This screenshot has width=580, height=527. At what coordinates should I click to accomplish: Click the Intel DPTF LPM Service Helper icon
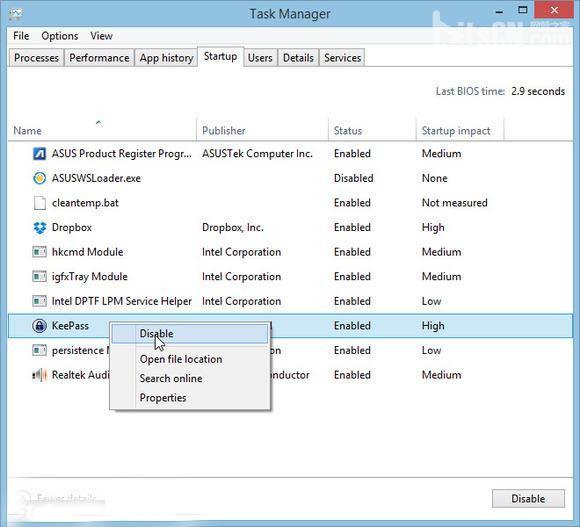pyautogui.click(x=40, y=301)
